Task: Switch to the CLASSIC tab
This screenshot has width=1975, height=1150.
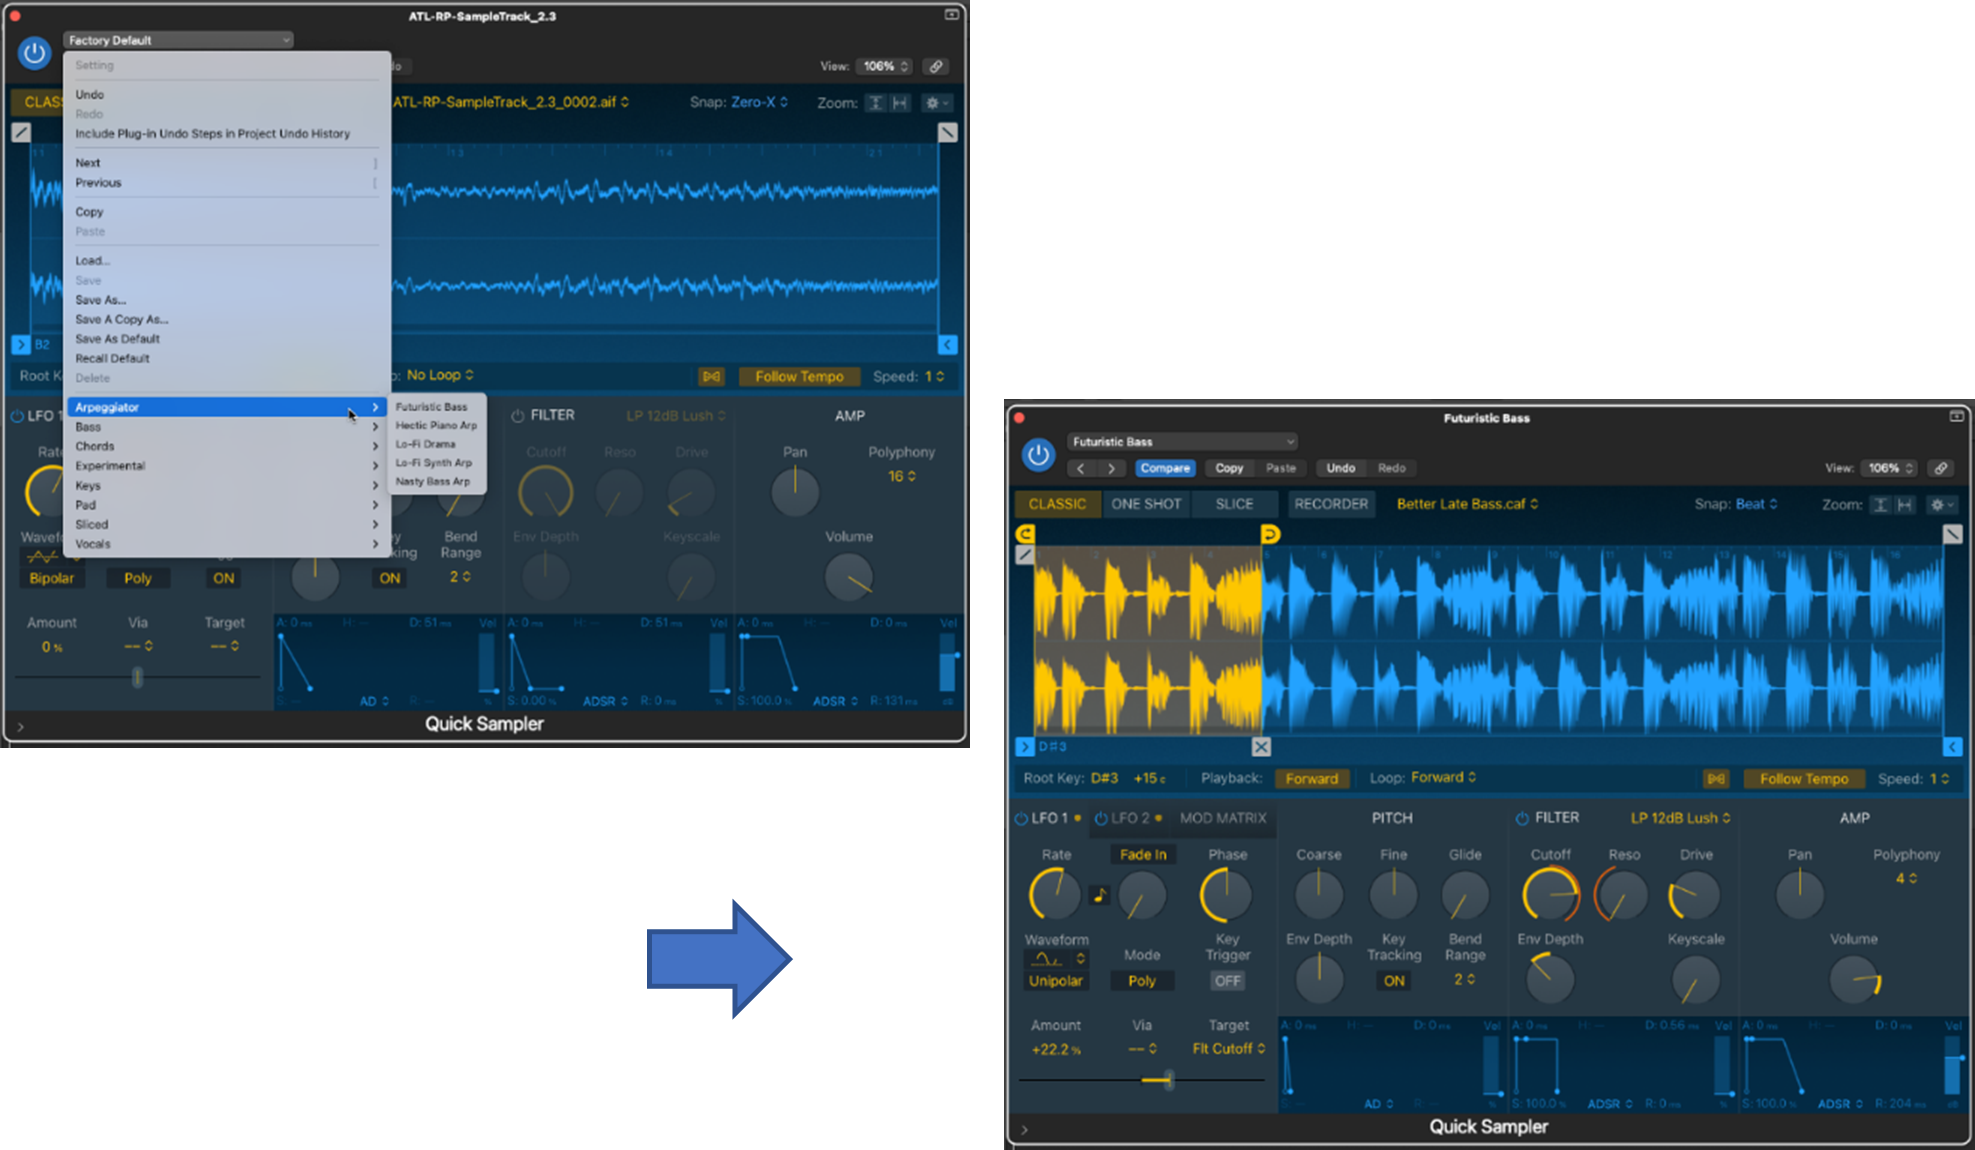Action: tap(1061, 504)
